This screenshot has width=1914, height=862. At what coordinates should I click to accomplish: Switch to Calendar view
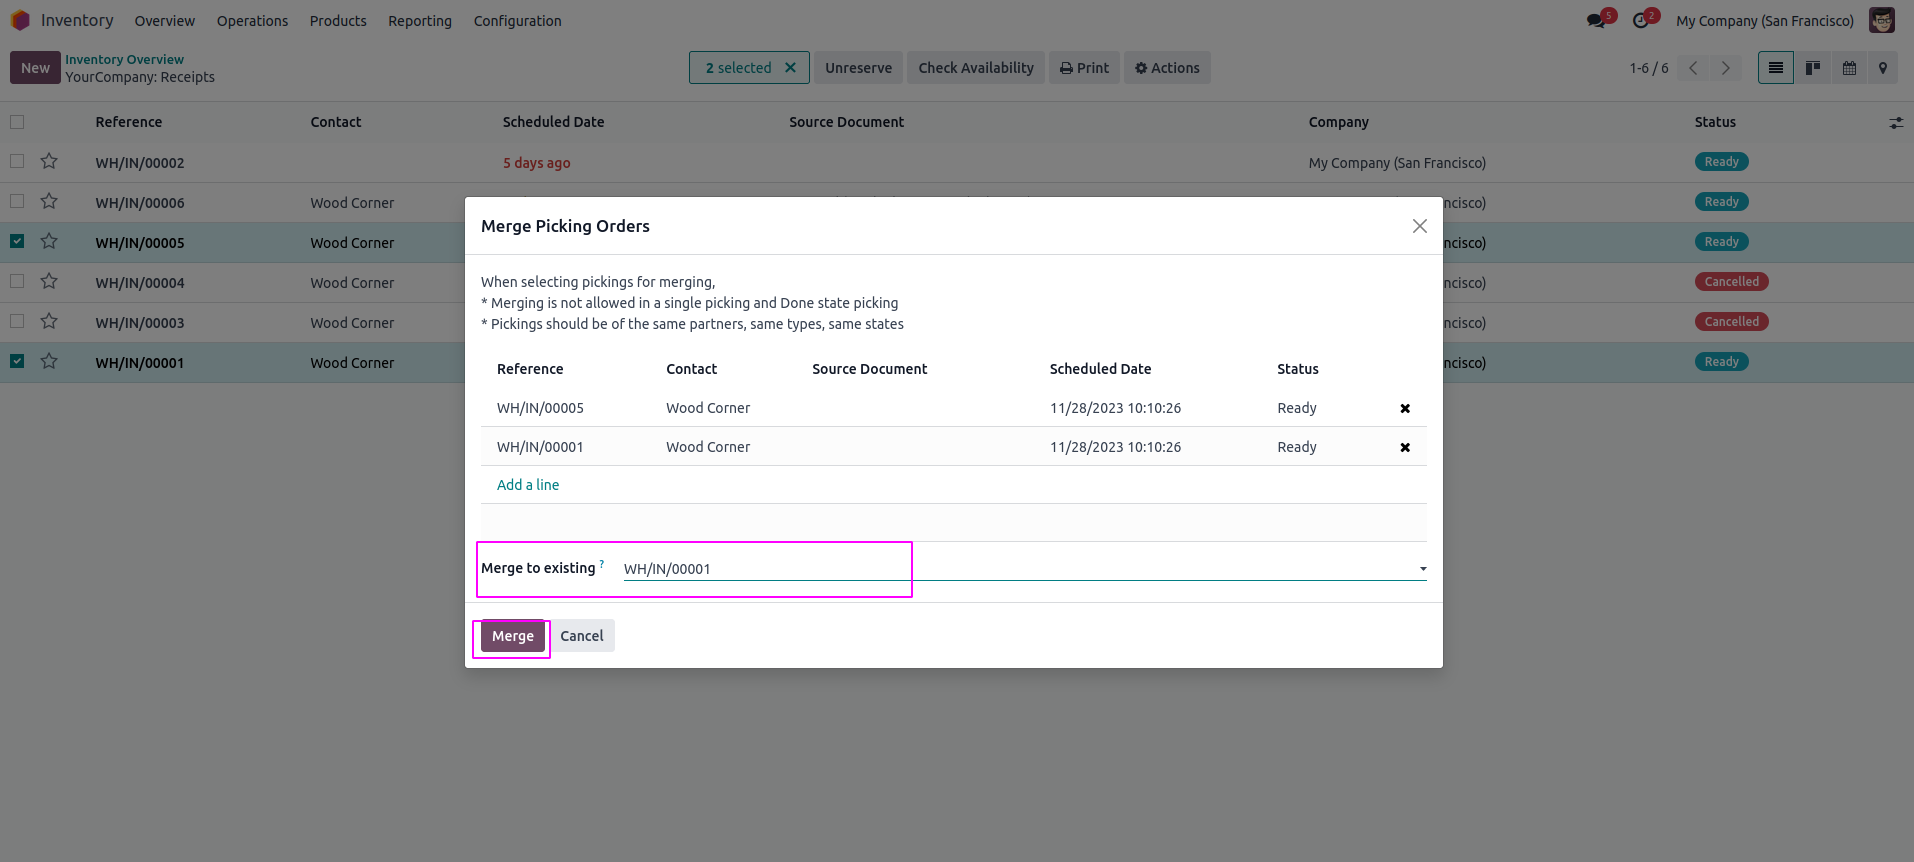(1849, 68)
